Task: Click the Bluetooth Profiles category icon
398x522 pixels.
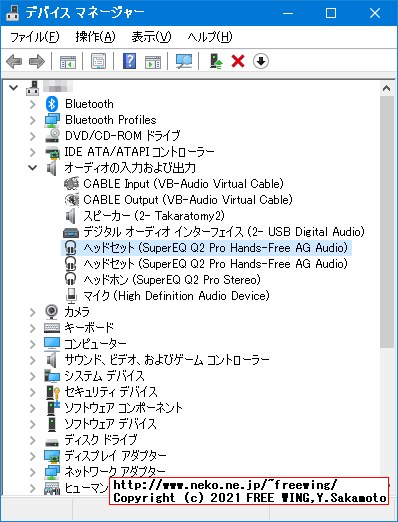Action: [x=52, y=120]
